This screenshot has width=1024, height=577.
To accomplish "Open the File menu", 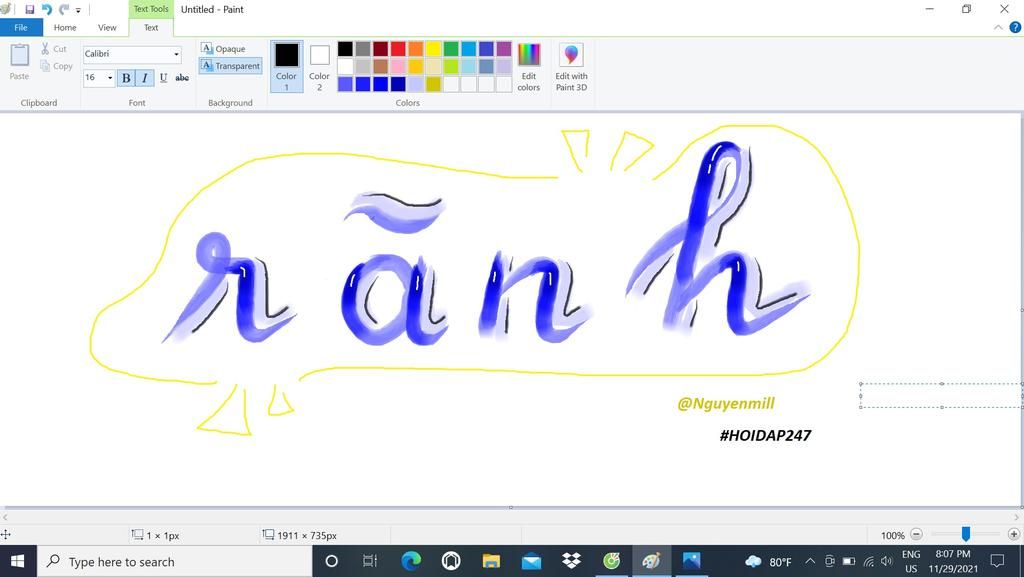I will (21, 27).
